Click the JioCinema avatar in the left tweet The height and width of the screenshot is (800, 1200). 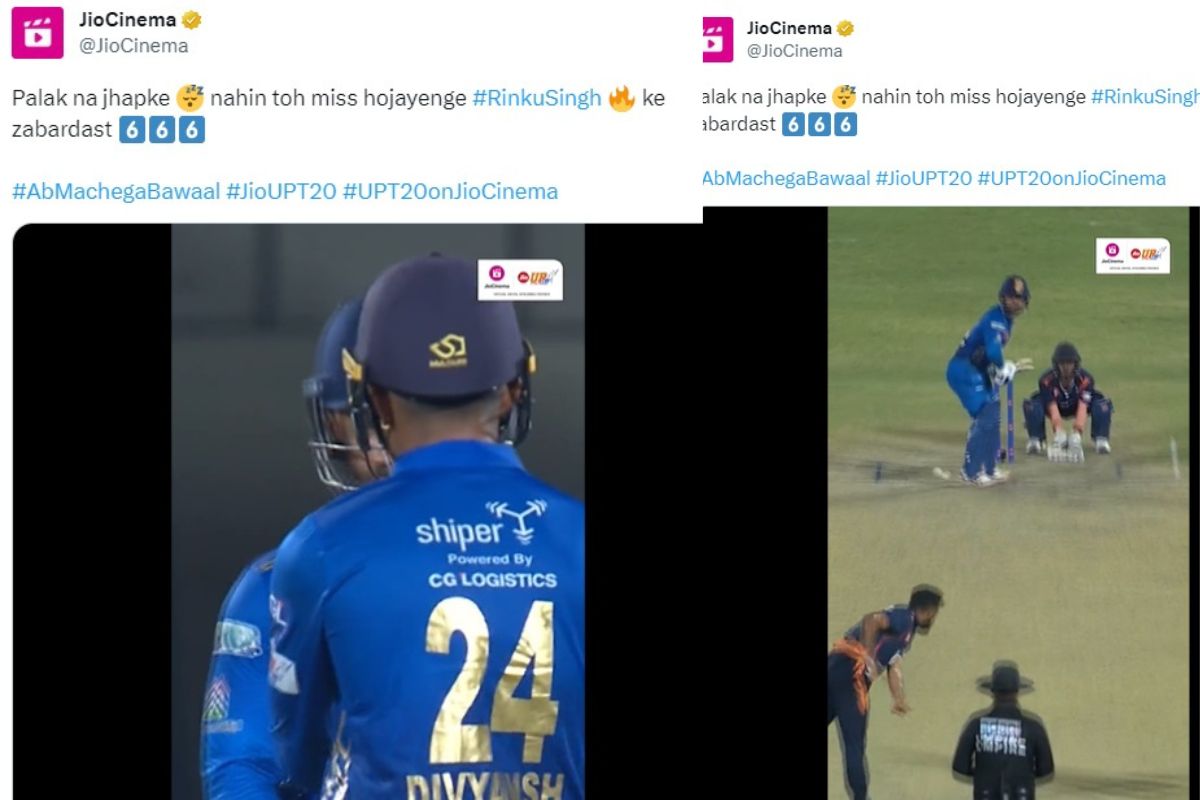(37, 33)
